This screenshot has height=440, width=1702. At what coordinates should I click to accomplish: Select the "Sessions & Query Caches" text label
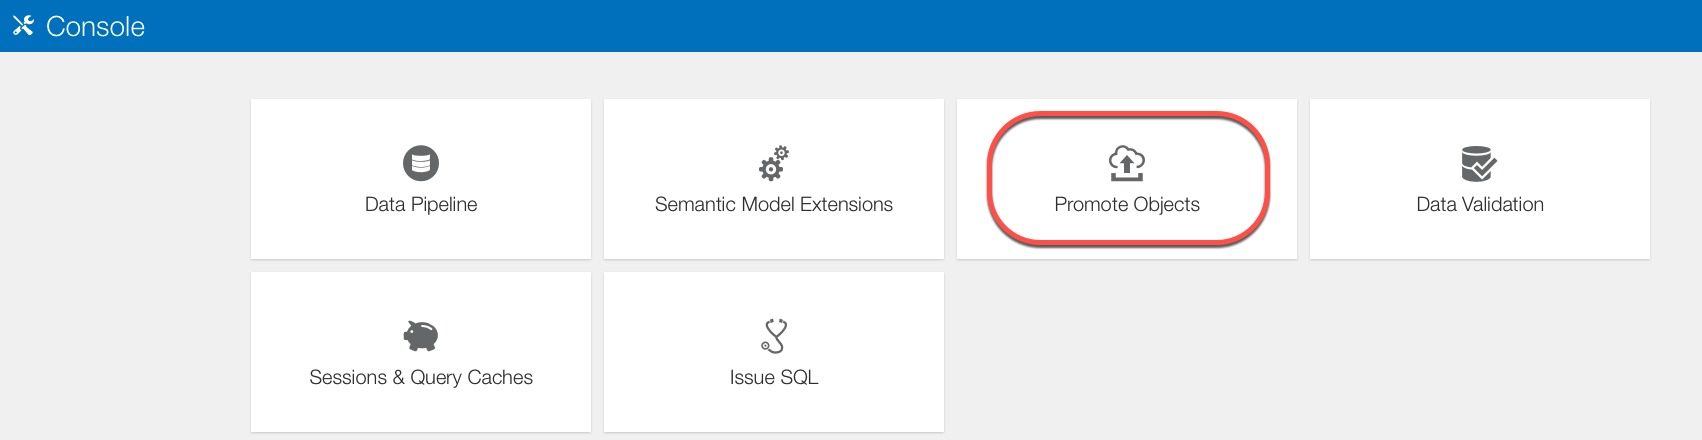click(421, 377)
